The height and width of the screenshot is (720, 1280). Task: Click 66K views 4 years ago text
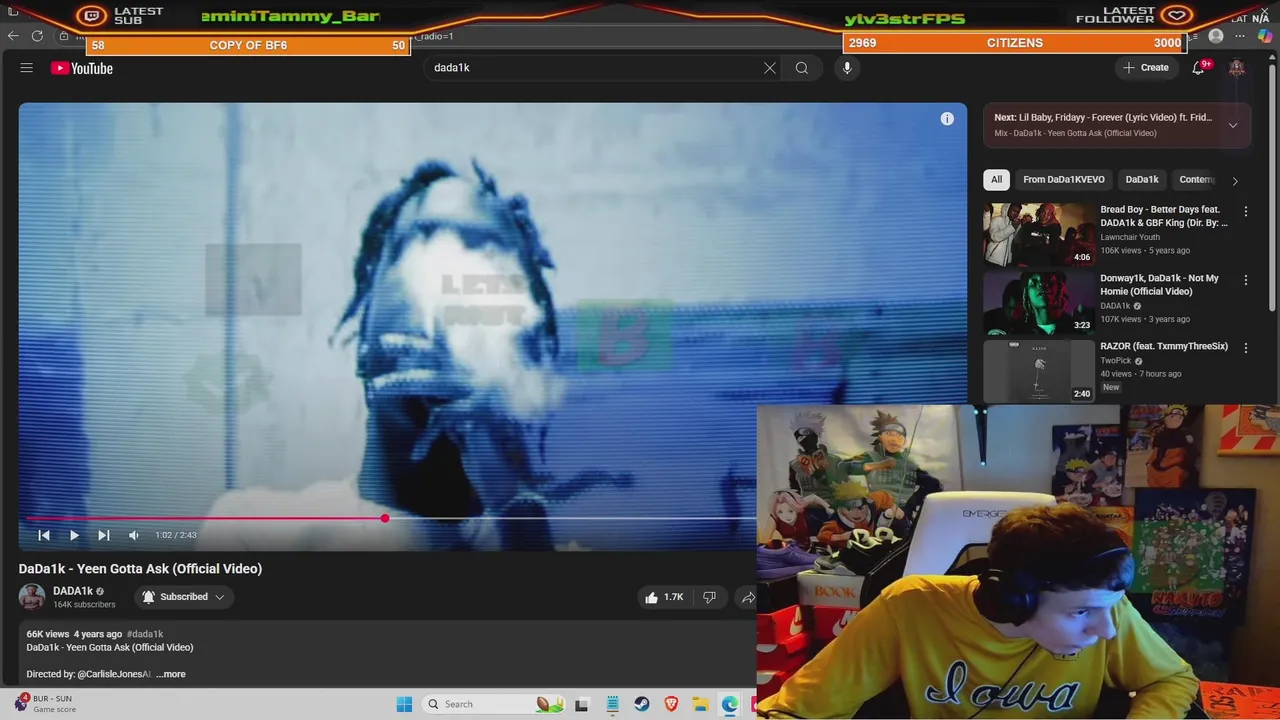coord(74,634)
